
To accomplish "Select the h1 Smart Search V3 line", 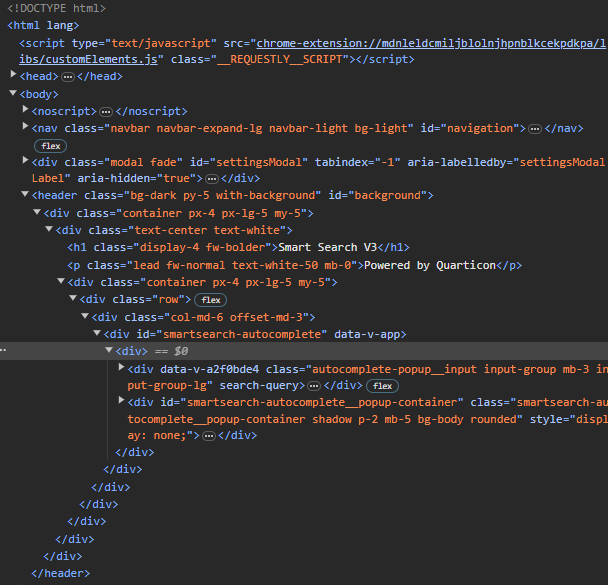I will 238,247.
